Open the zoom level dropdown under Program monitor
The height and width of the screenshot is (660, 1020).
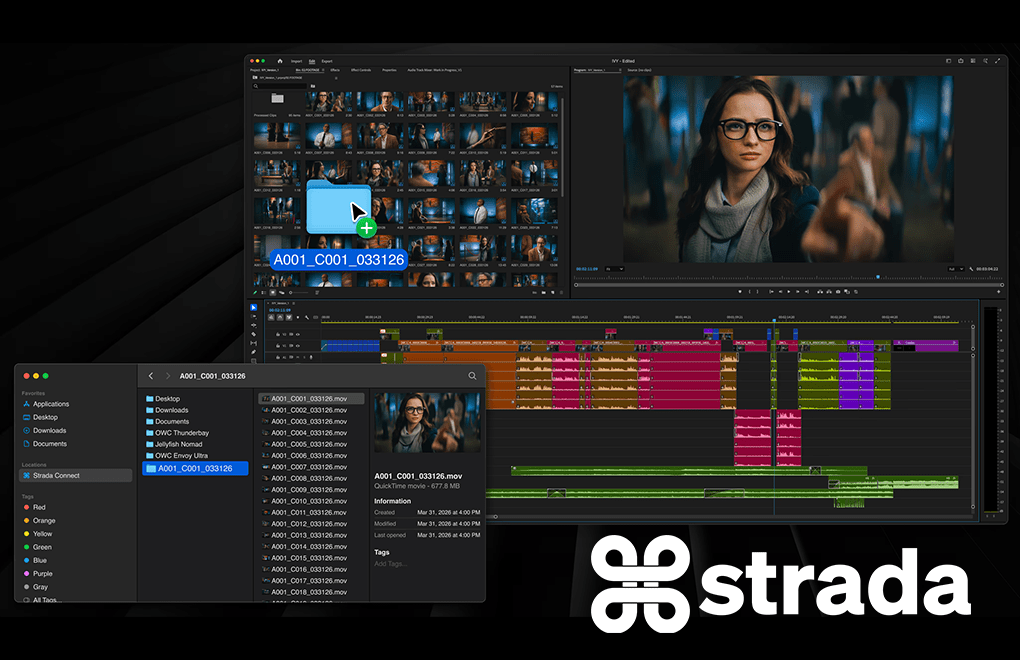[x=614, y=269]
